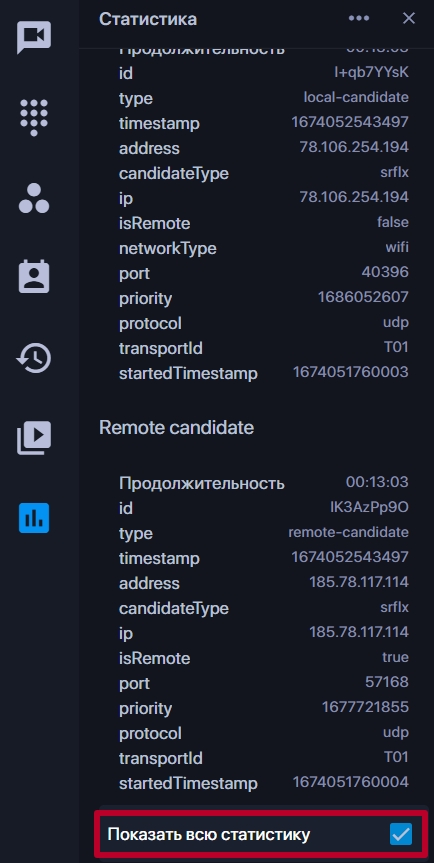Click the remote port value 57168
The image size is (434, 863).
coord(387,682)
